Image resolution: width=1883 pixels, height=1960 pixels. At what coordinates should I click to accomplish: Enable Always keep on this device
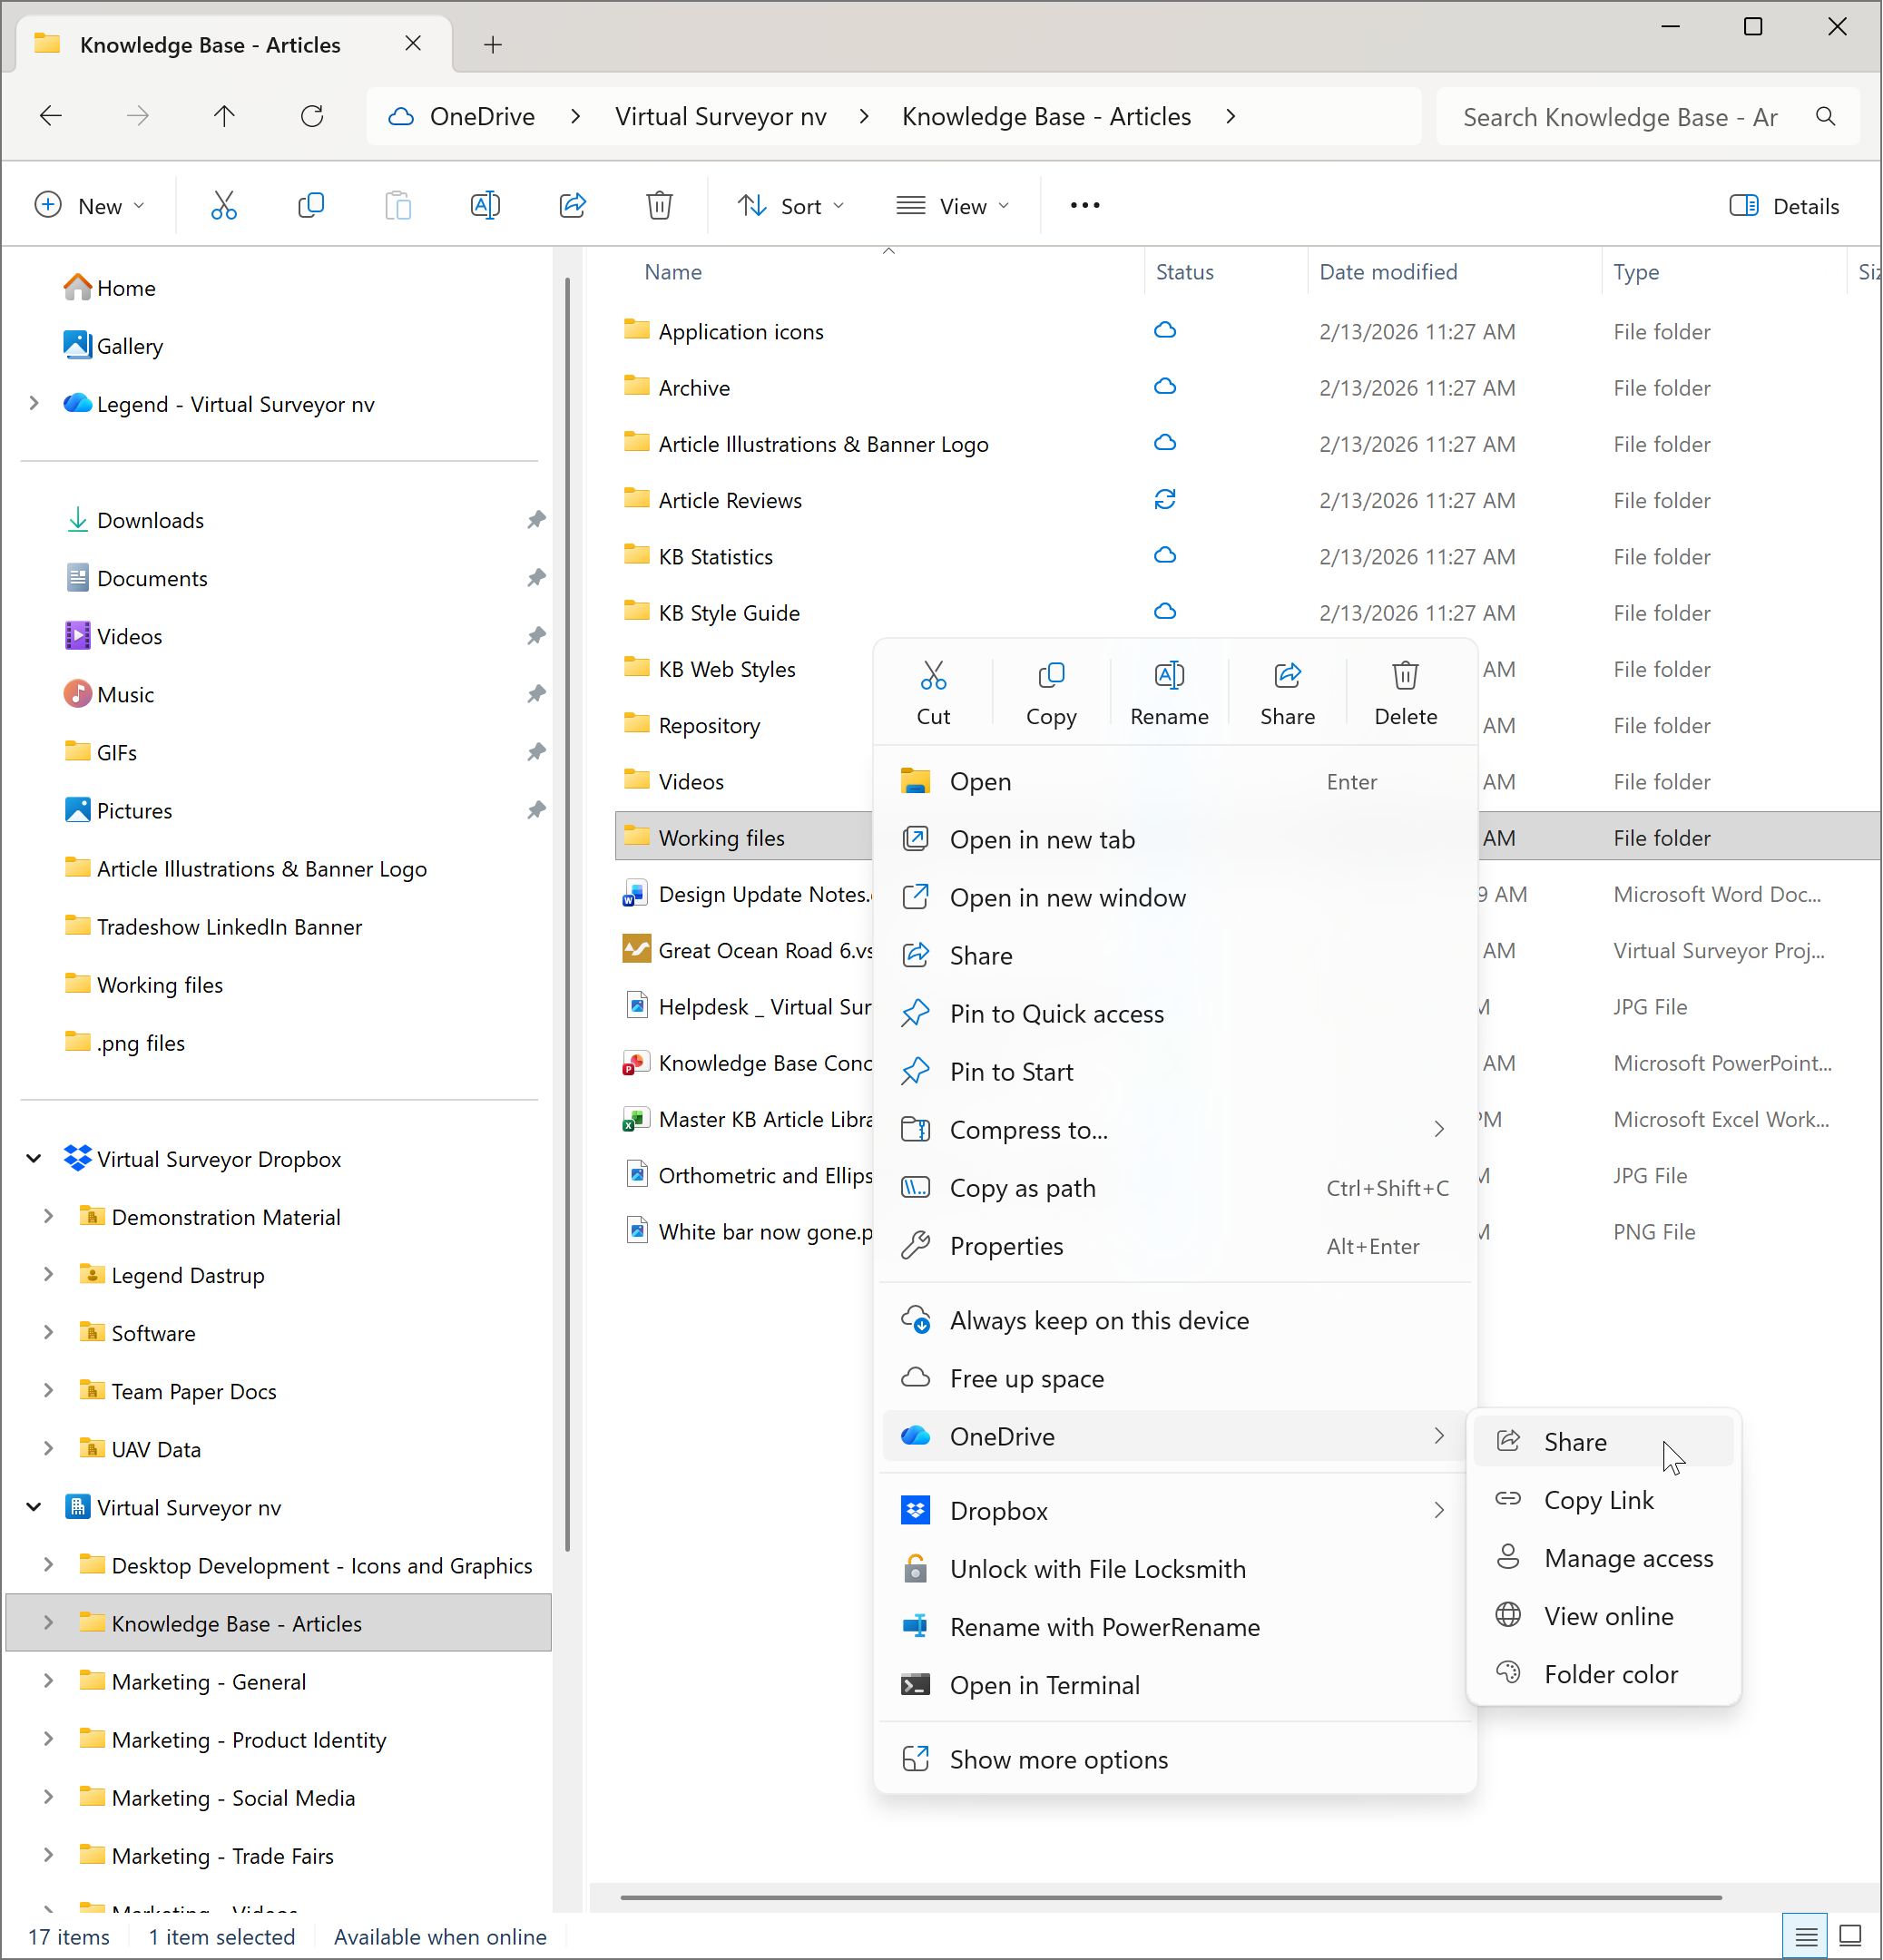click(1098, 1320)
